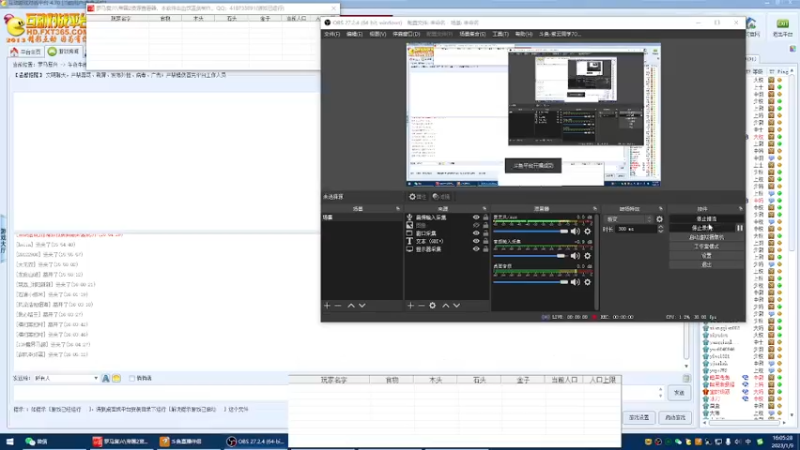This screenshot has height=450, width=800.
Task: Open the Windows Start button
Action: tap(9, 442)
